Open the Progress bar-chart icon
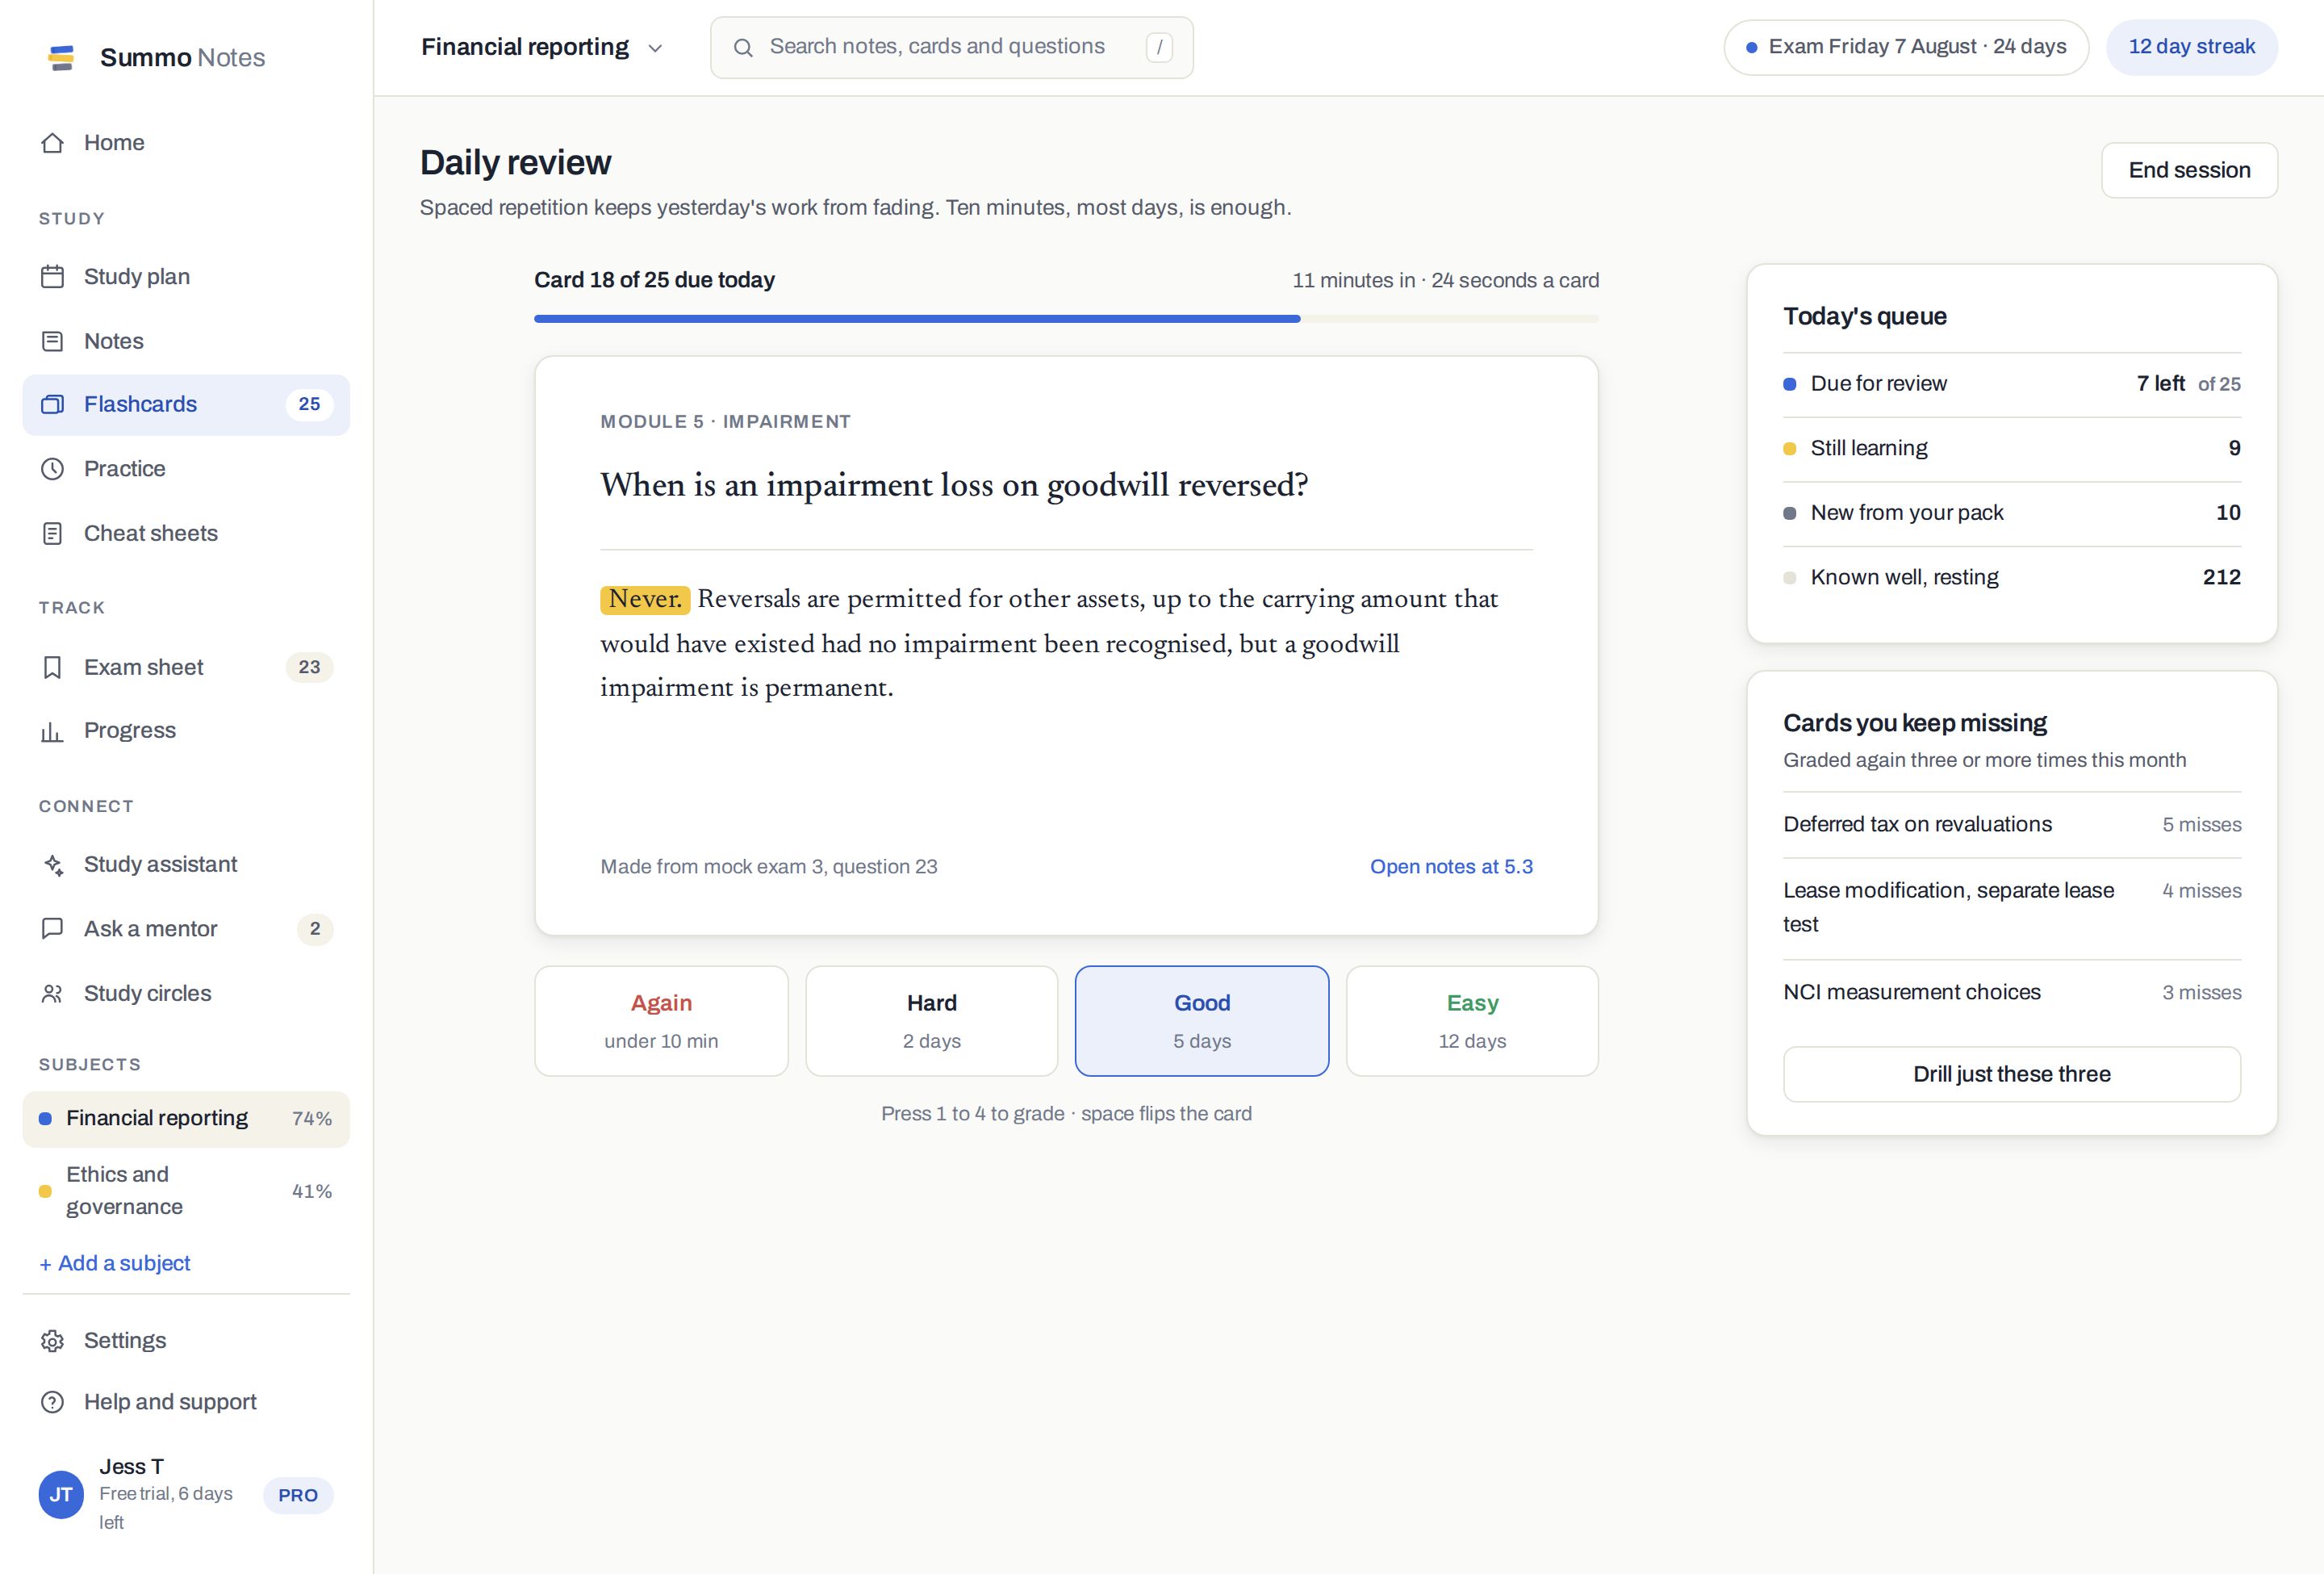The height and width of the screenshot is (1574, 2324). [x=53, y=731]
